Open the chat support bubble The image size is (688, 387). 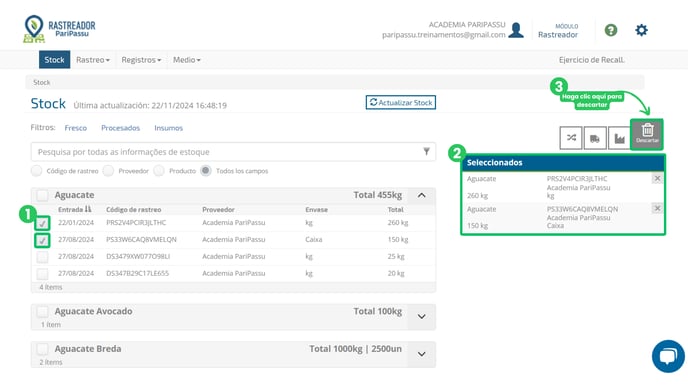point(668,356)
